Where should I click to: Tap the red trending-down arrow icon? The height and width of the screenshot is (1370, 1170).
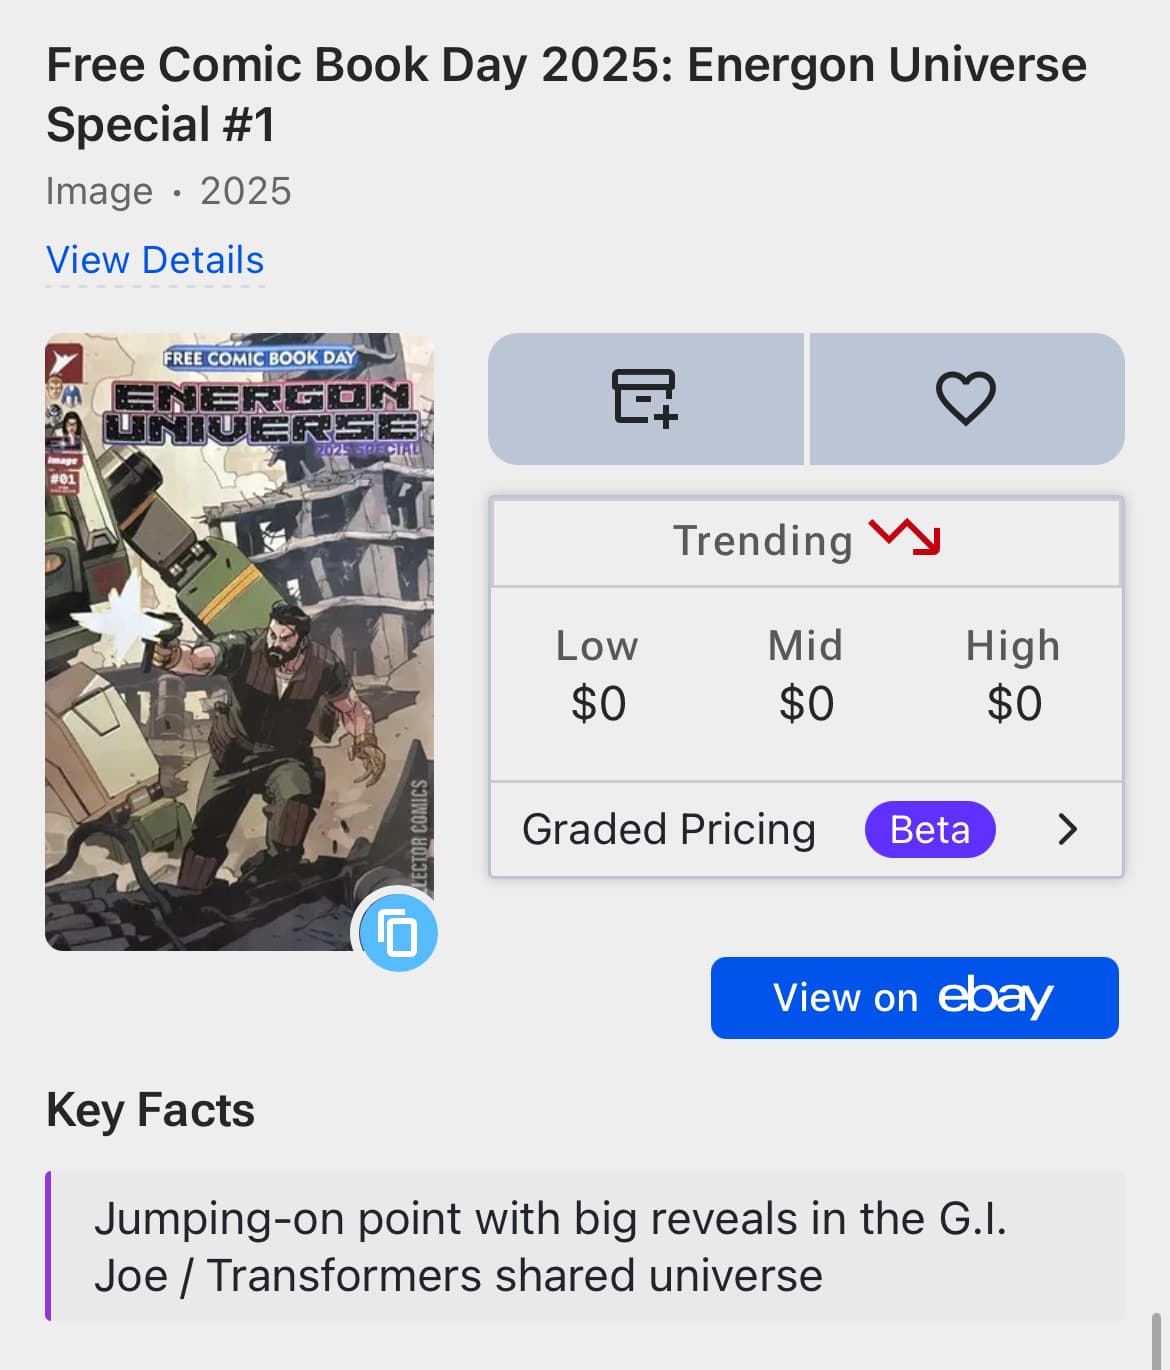(904, 537)
